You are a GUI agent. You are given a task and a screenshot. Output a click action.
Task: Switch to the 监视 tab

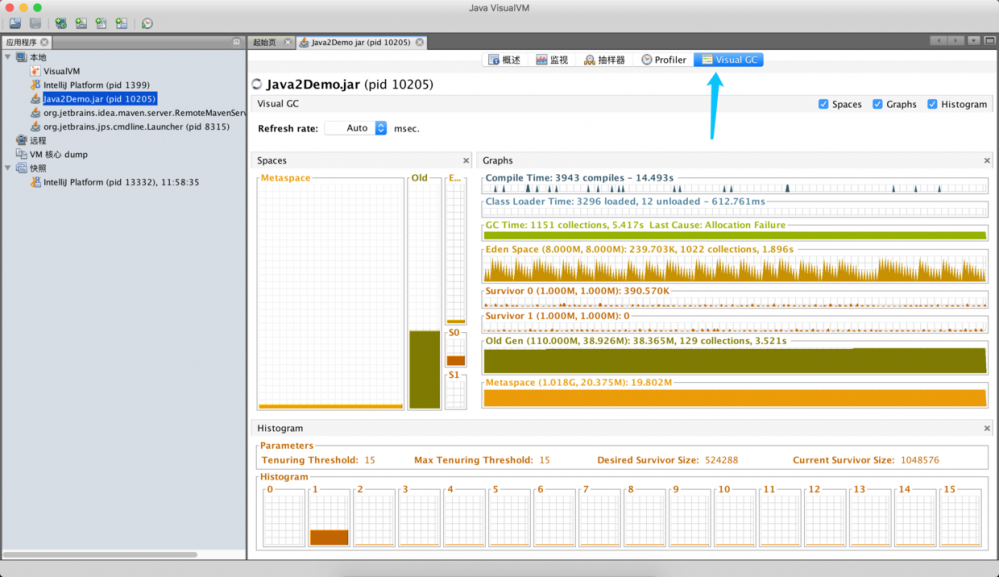coord(553,59)
